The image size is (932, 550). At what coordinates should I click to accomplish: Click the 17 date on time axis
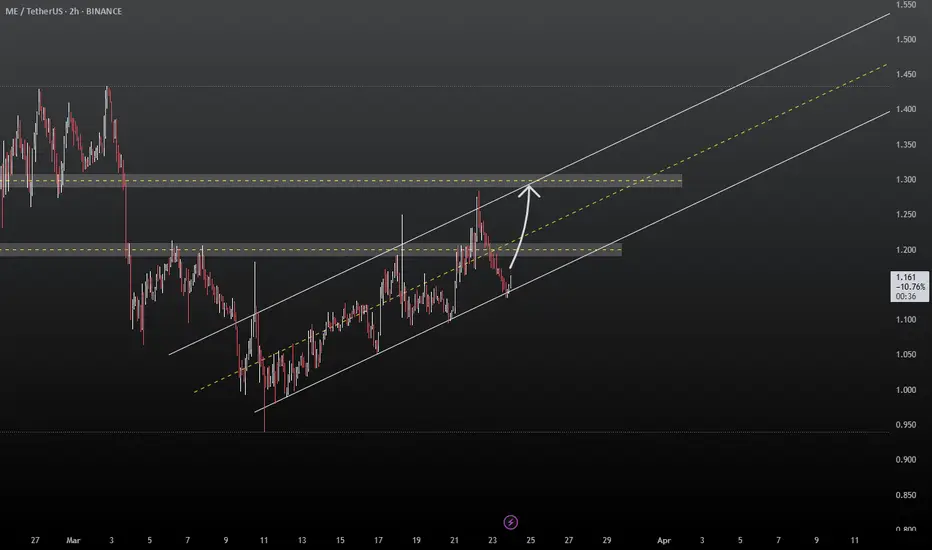pyautogui.click(x=378, y=540)
